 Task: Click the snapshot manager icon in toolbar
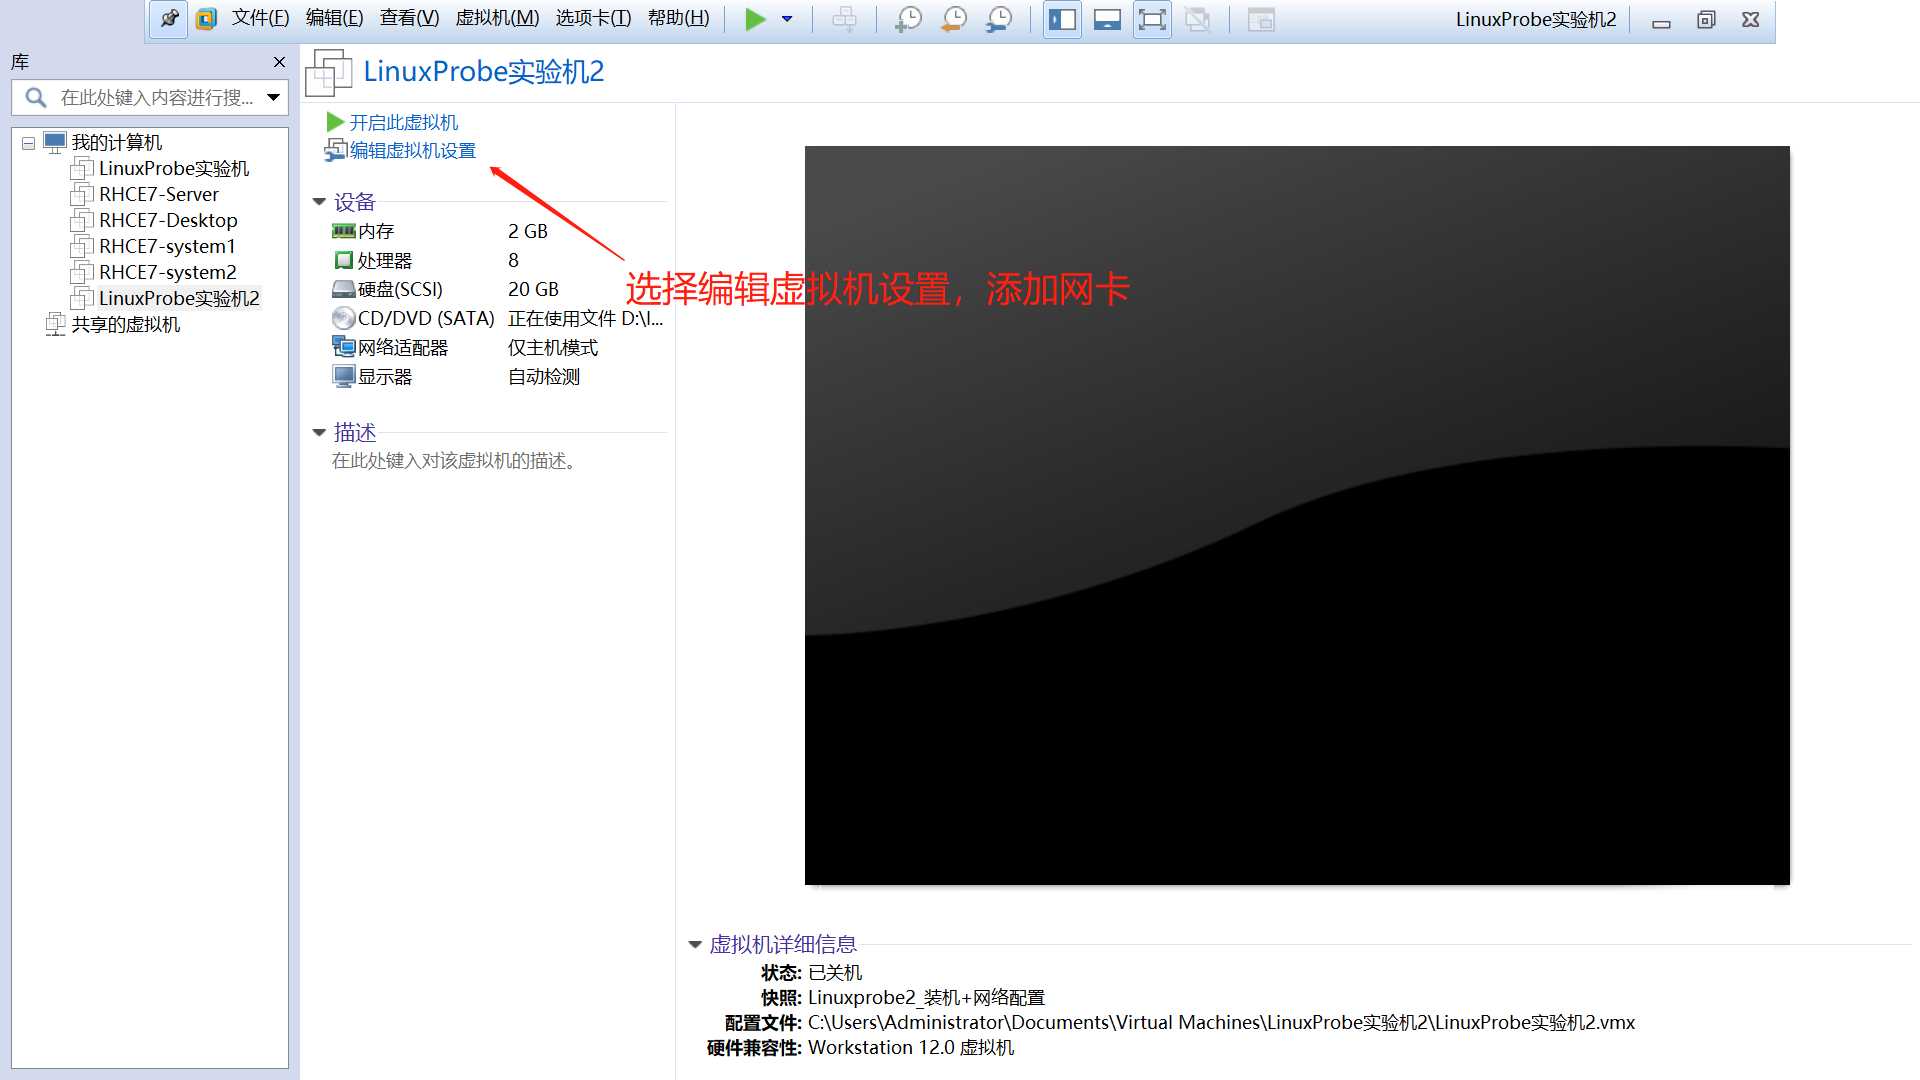point(1000,20)
